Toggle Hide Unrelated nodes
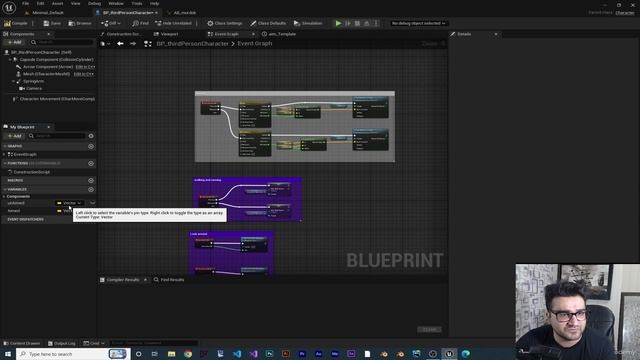The image size is (640, 360). pos(173,23)
